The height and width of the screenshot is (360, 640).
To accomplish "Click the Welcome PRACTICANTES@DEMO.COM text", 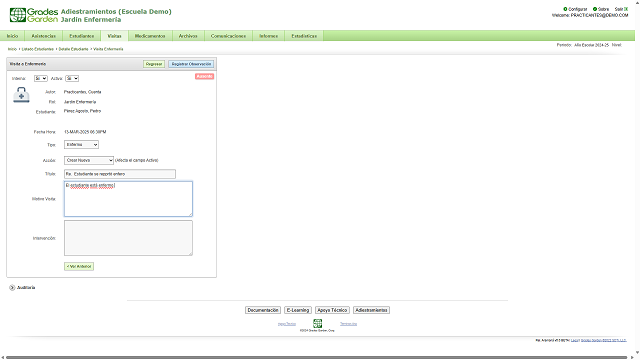I will [x=590, y=15].
